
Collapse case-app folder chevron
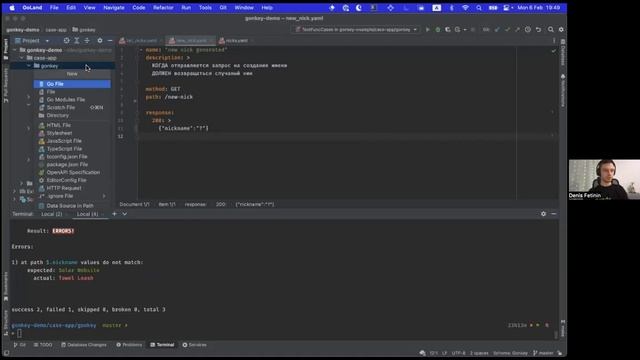[22, 58]
